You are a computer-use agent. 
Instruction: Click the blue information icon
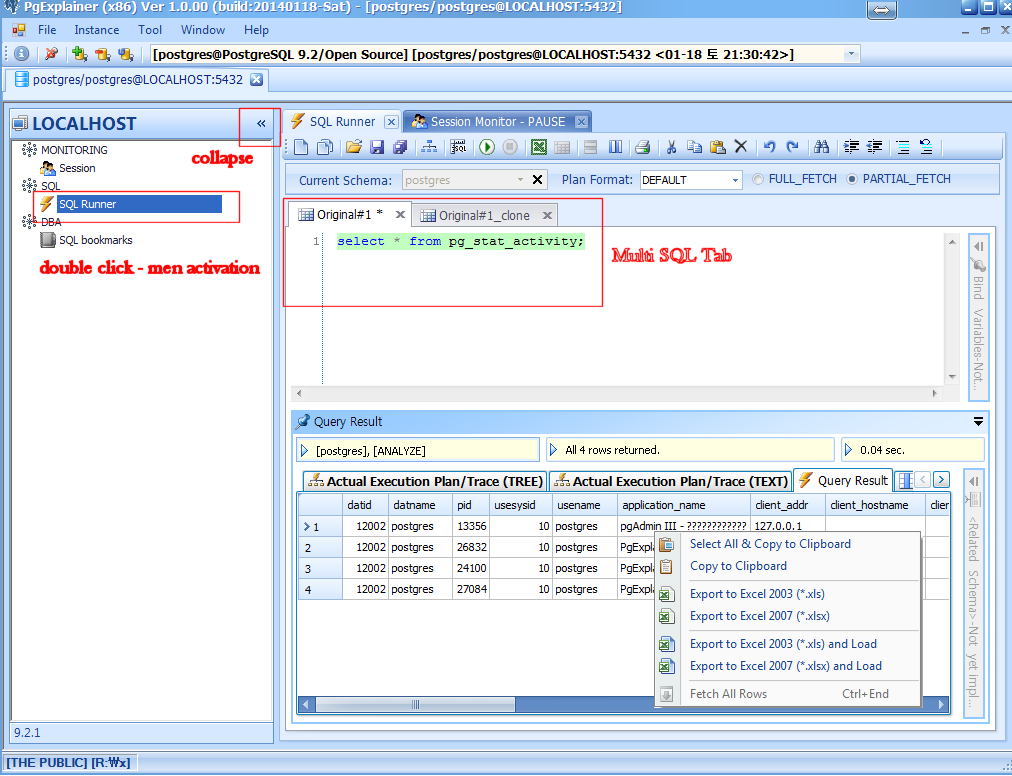pyautogui.click(x=21, y=54)
